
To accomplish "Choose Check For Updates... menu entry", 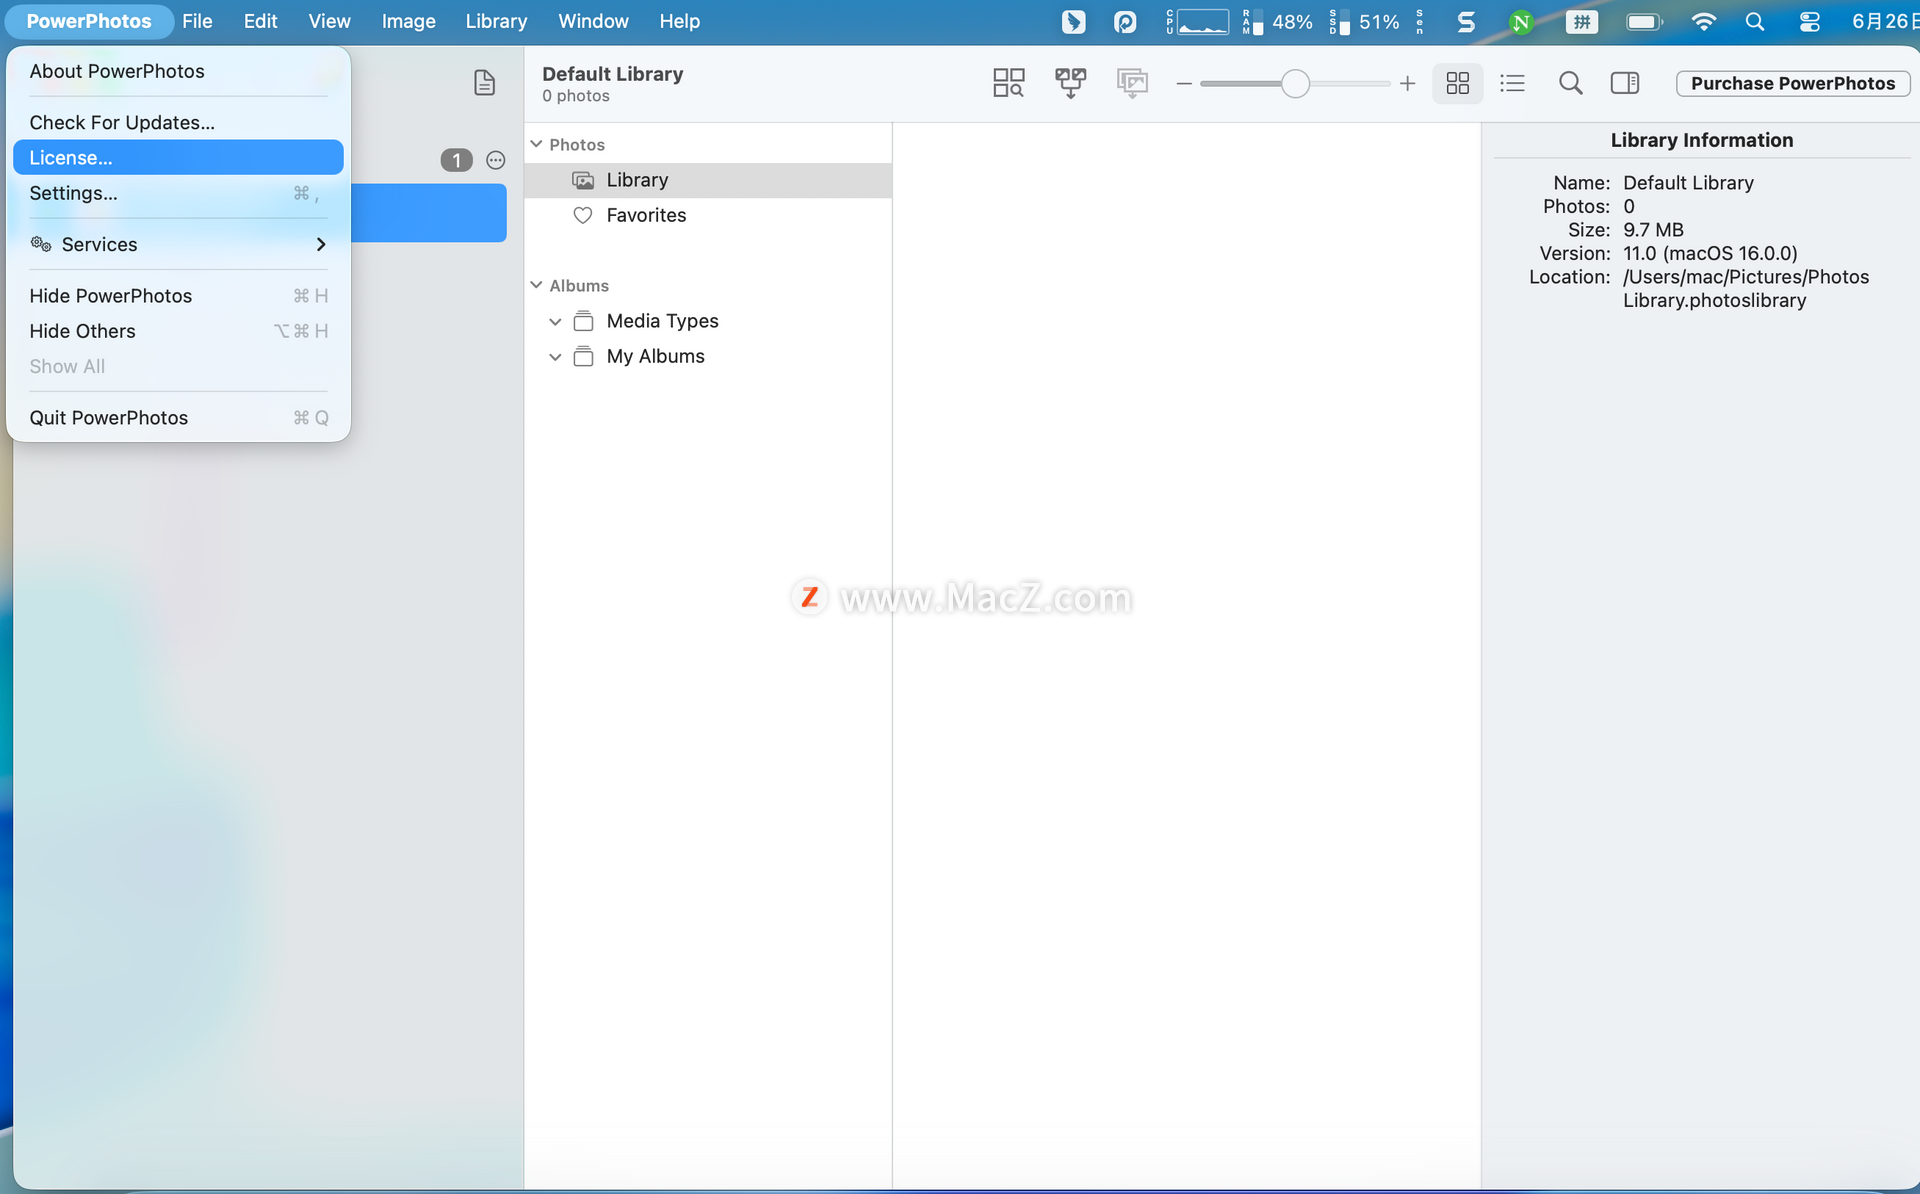I will tap(122, 122).
